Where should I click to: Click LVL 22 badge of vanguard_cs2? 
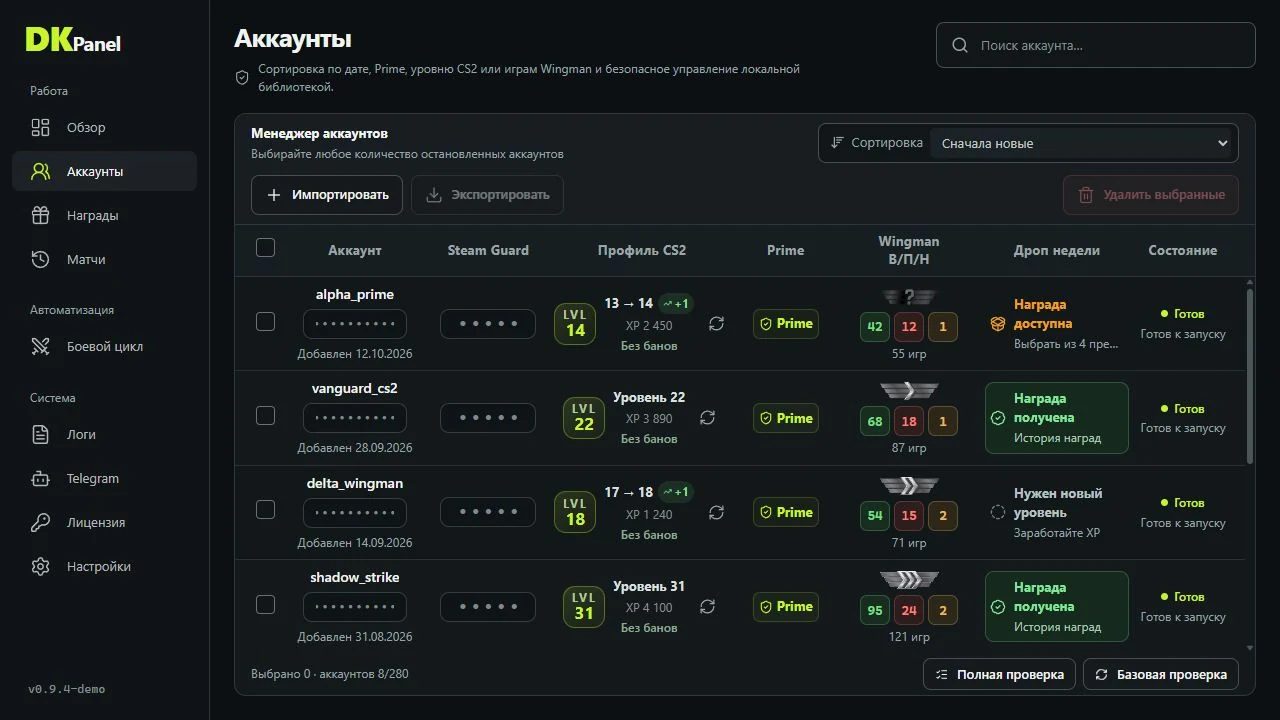584,418
